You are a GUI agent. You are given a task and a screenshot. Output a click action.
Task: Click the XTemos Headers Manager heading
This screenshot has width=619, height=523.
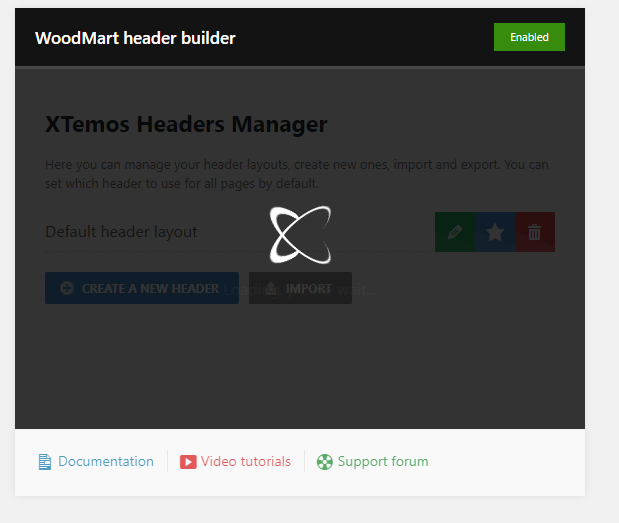[x=186, y=124]
